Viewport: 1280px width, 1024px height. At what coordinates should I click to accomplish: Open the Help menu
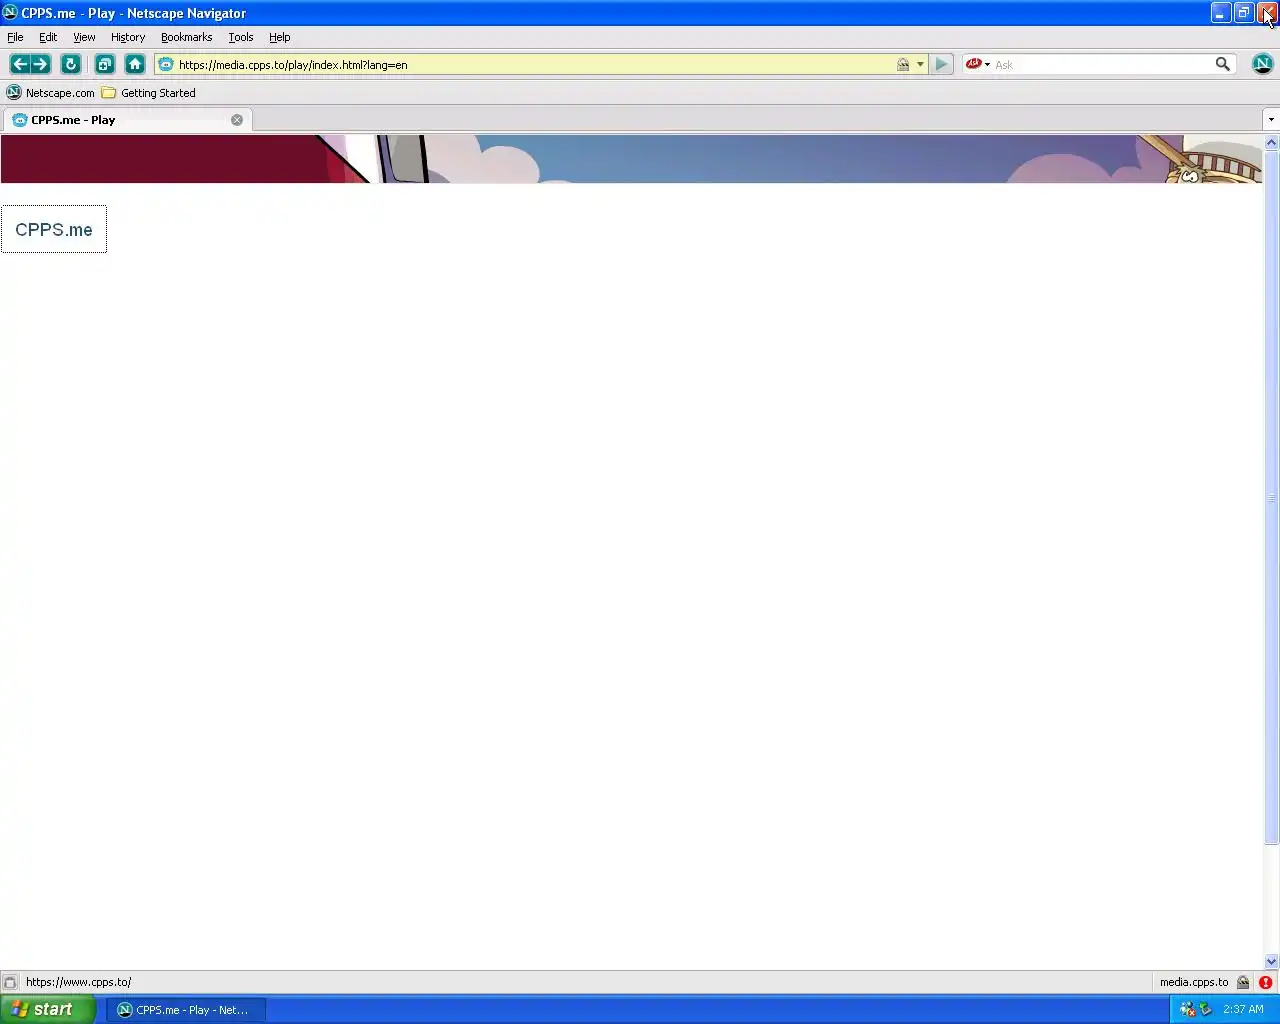280,37
